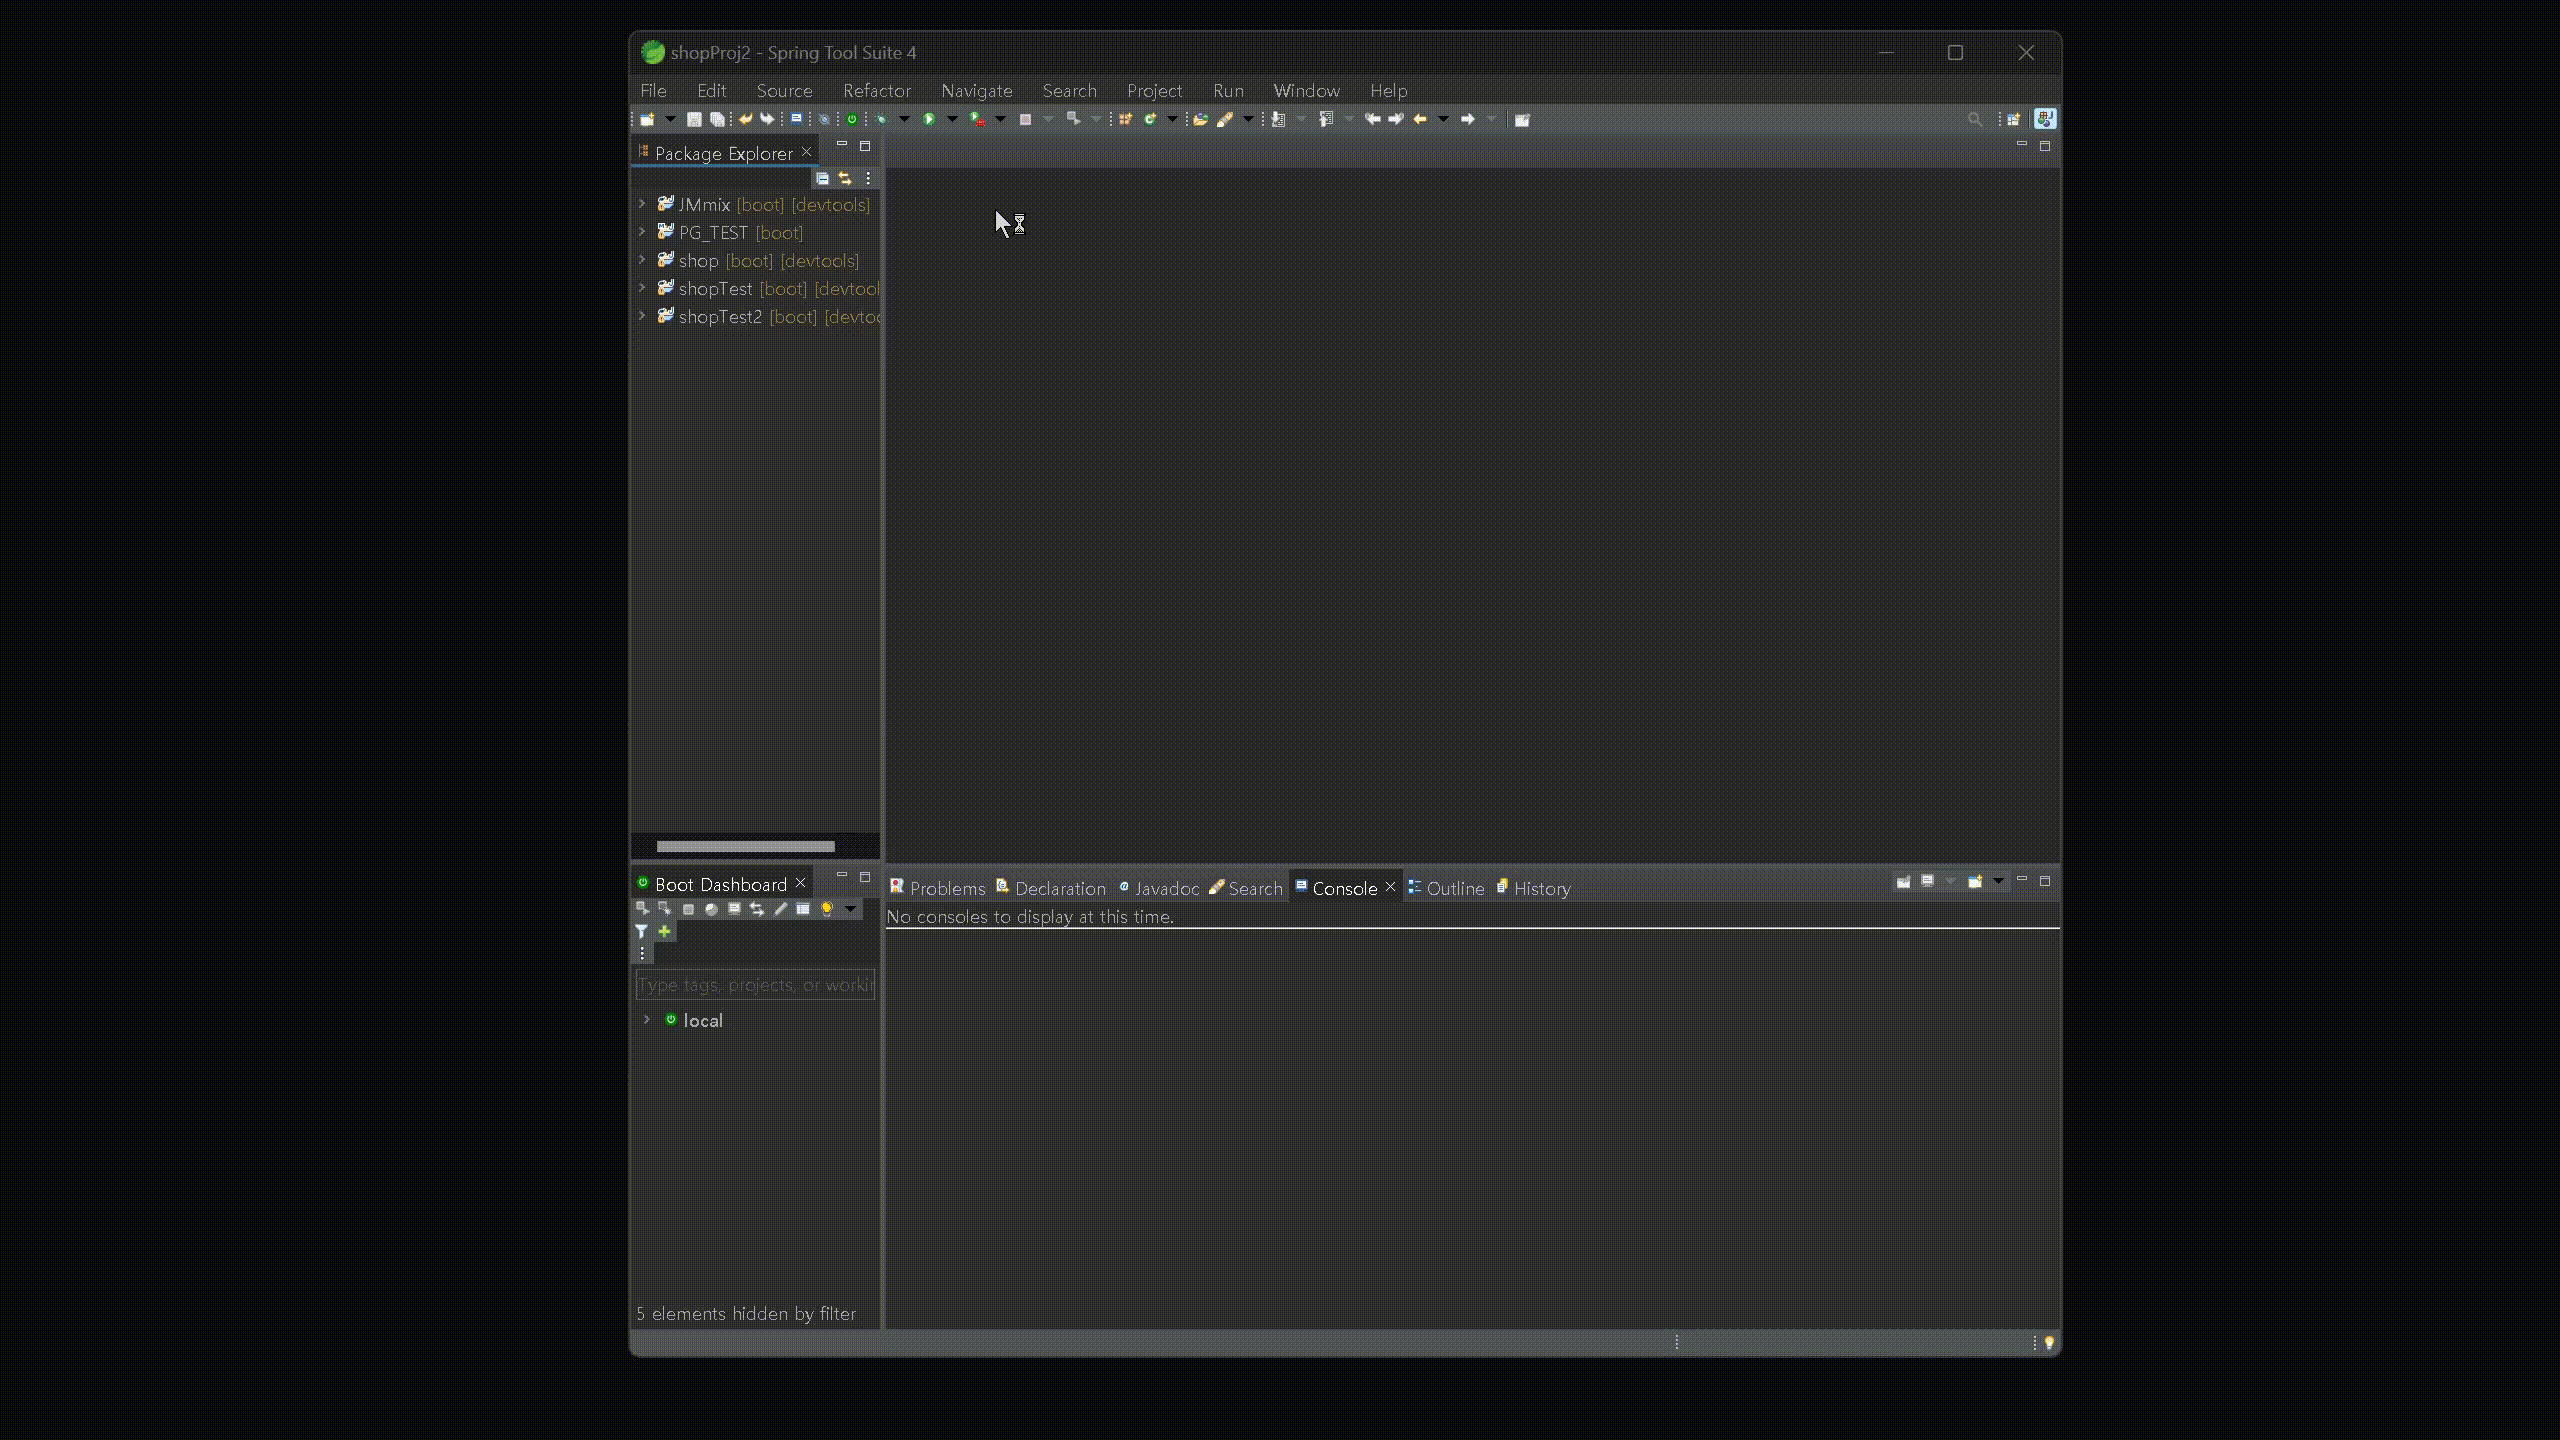
Task: Open the Run button dropdown arrow
Action: point(952,119)
